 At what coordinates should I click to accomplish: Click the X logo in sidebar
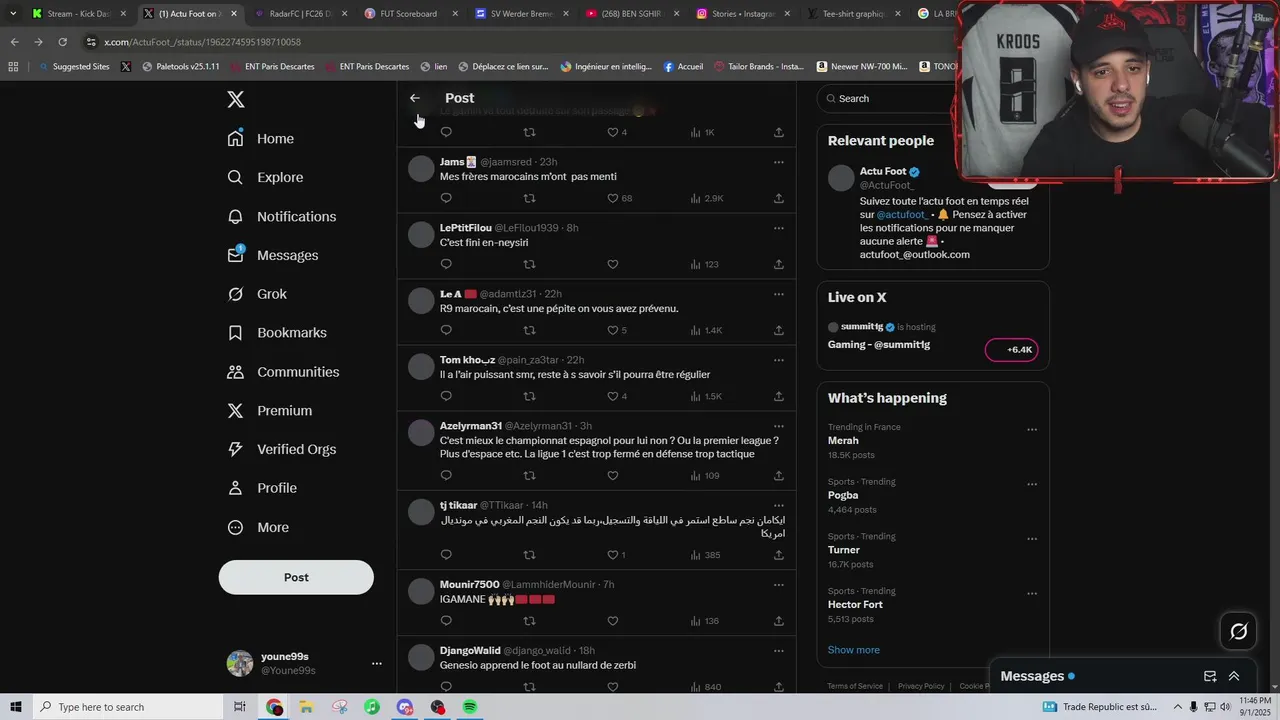[235, 99]
